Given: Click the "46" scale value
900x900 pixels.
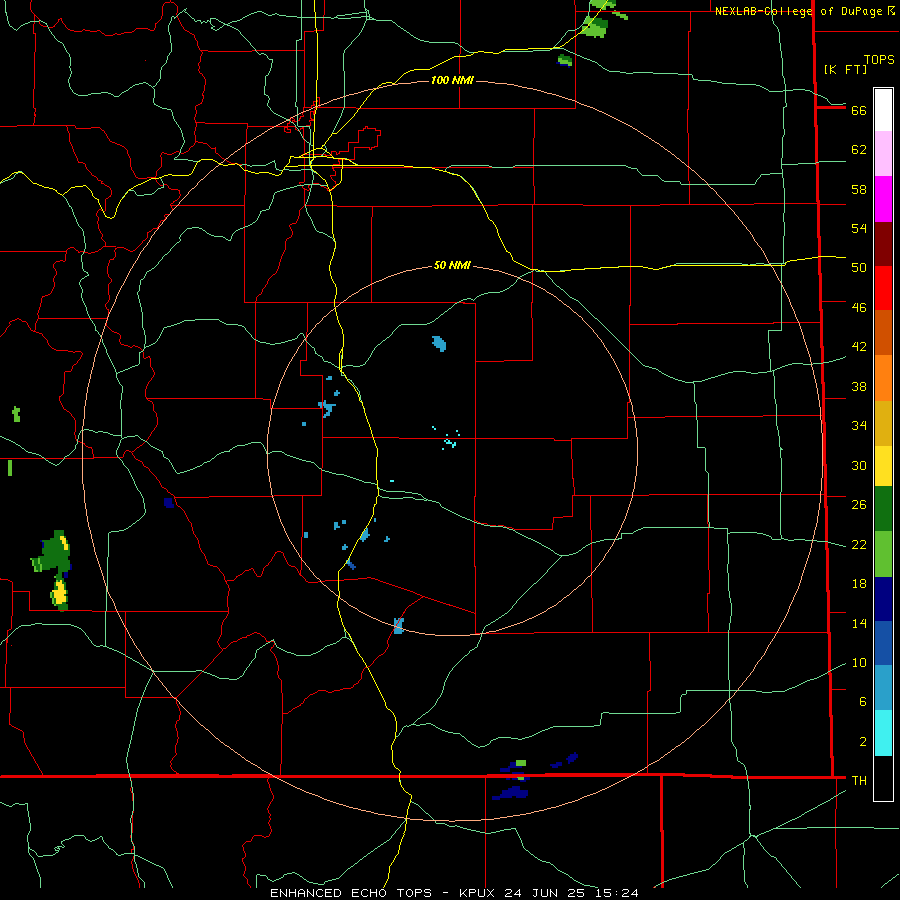Looking at the screenshot, I should [859, 308].
